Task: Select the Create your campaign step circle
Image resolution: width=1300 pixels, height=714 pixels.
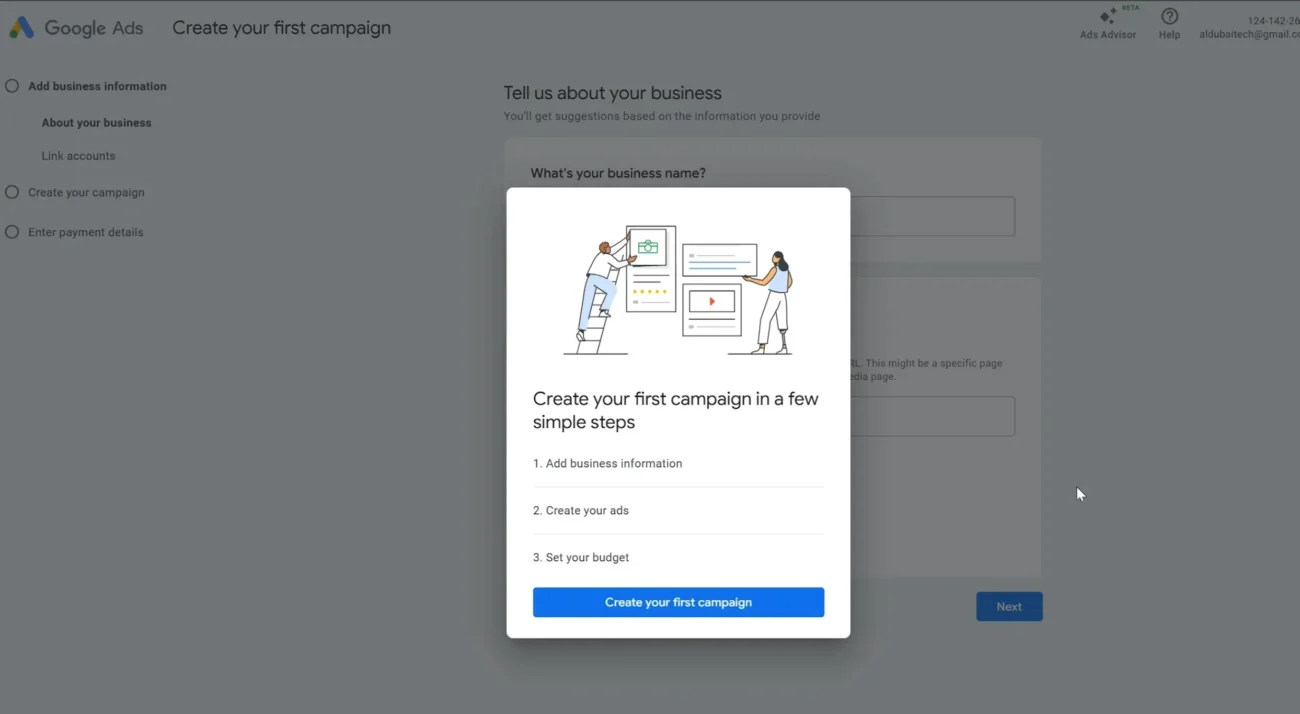Action: coord(12,192)
